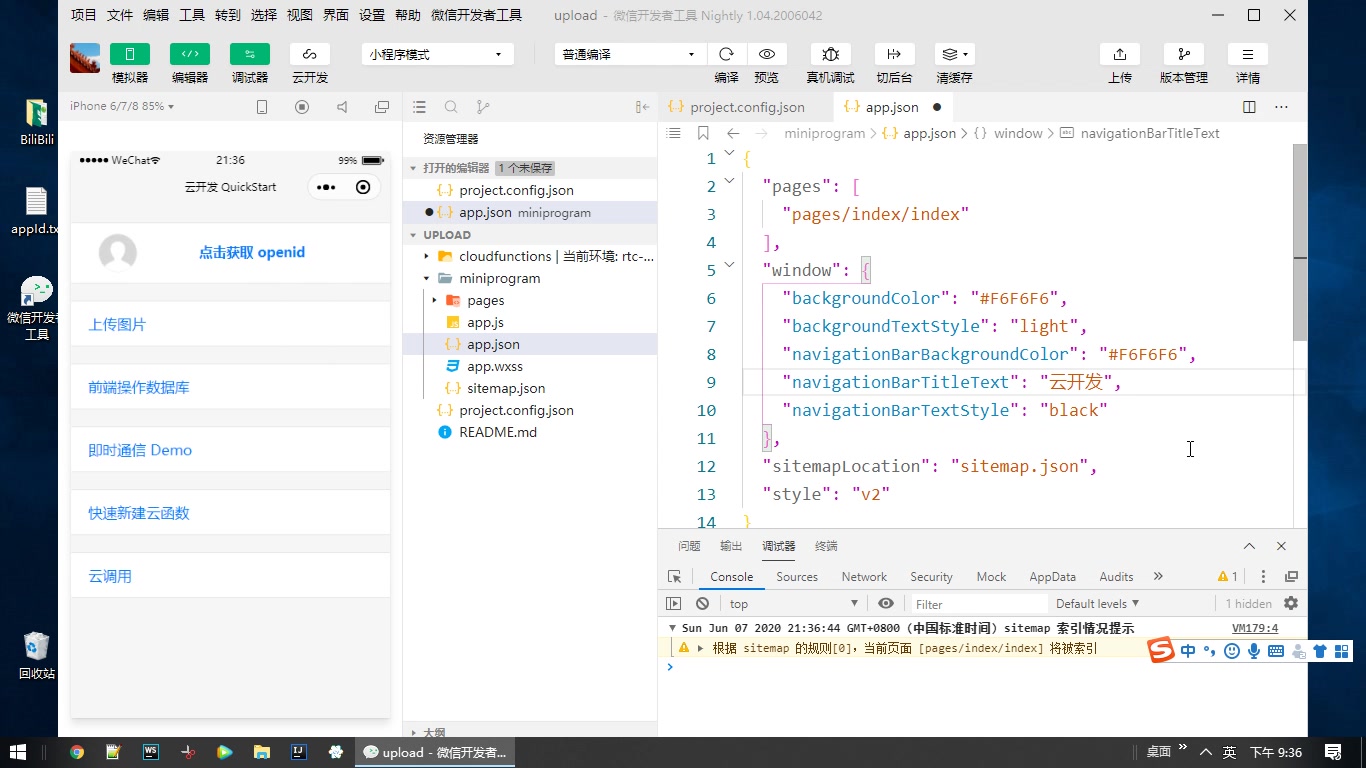The height and width of the screenshot is (768, 1366).
Task: Collapse the file explorer sidebar
Action: (x=642, y=107)
